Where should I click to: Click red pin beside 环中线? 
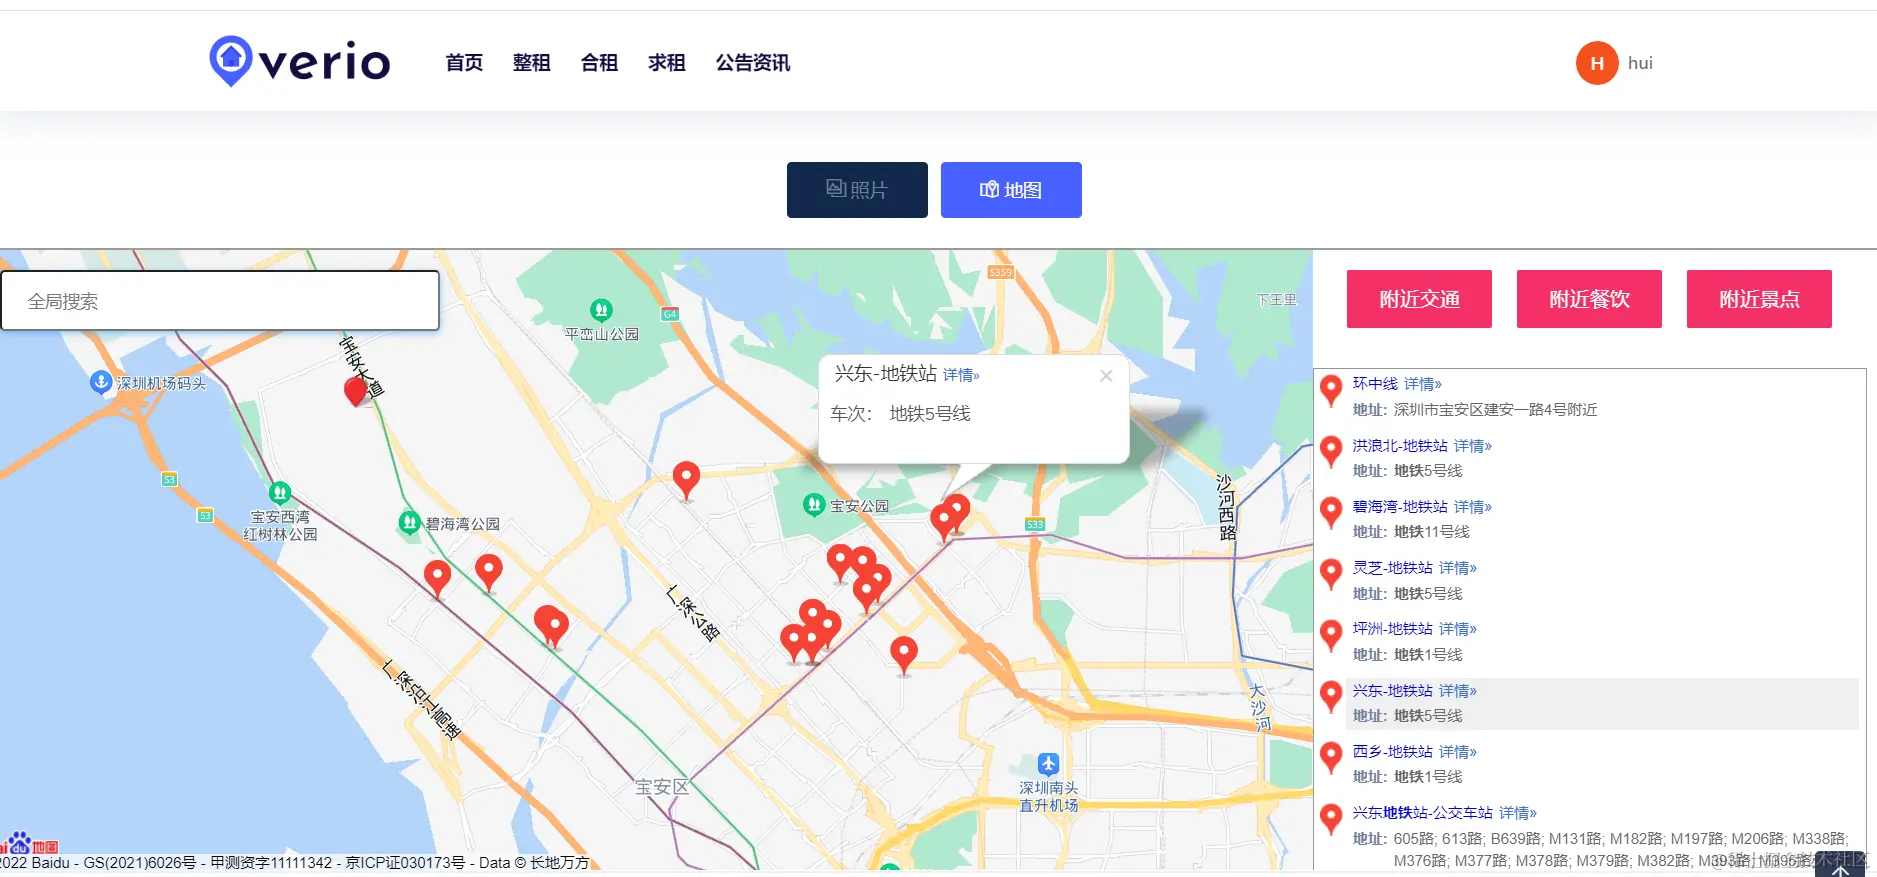click(x=1331, y=391)
